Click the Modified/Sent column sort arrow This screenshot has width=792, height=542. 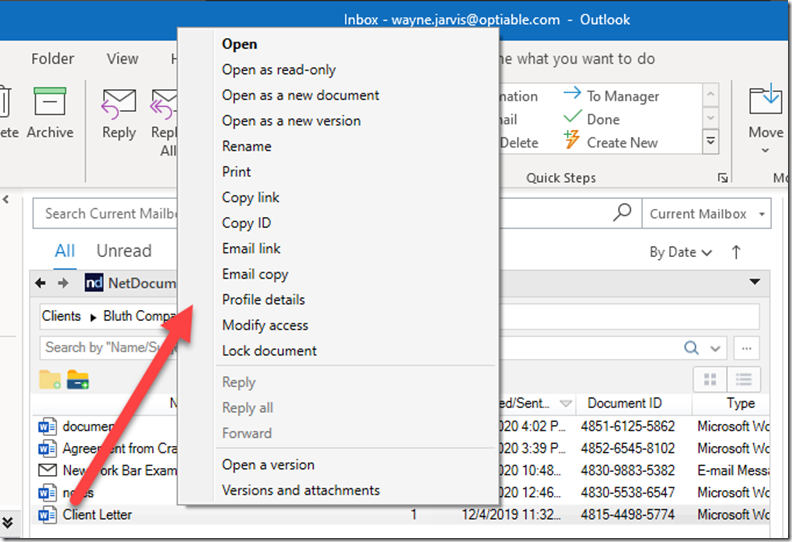[566, 403]
